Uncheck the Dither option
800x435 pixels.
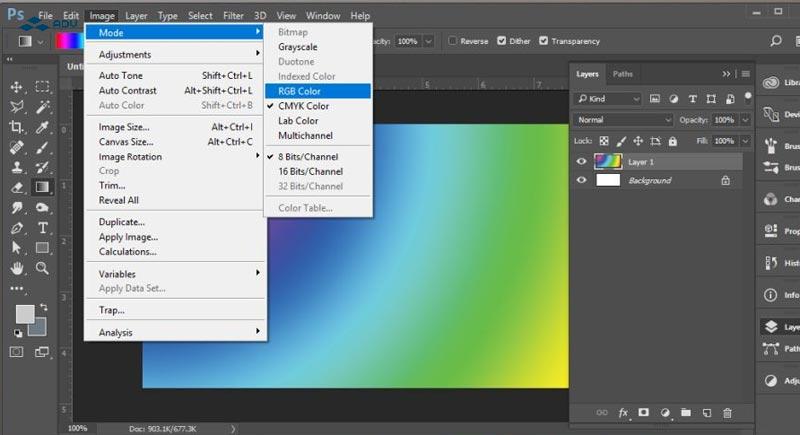pyautogui.click(x=499, y=41)
